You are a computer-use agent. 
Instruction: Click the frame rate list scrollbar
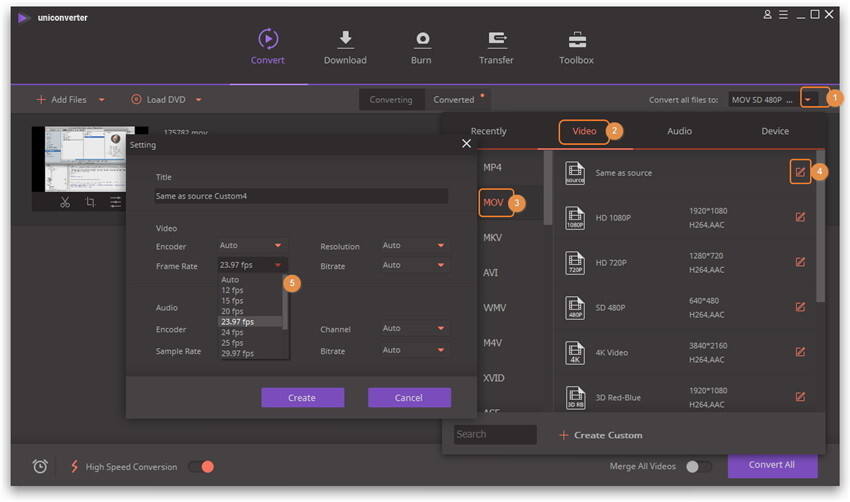[285, 301]
